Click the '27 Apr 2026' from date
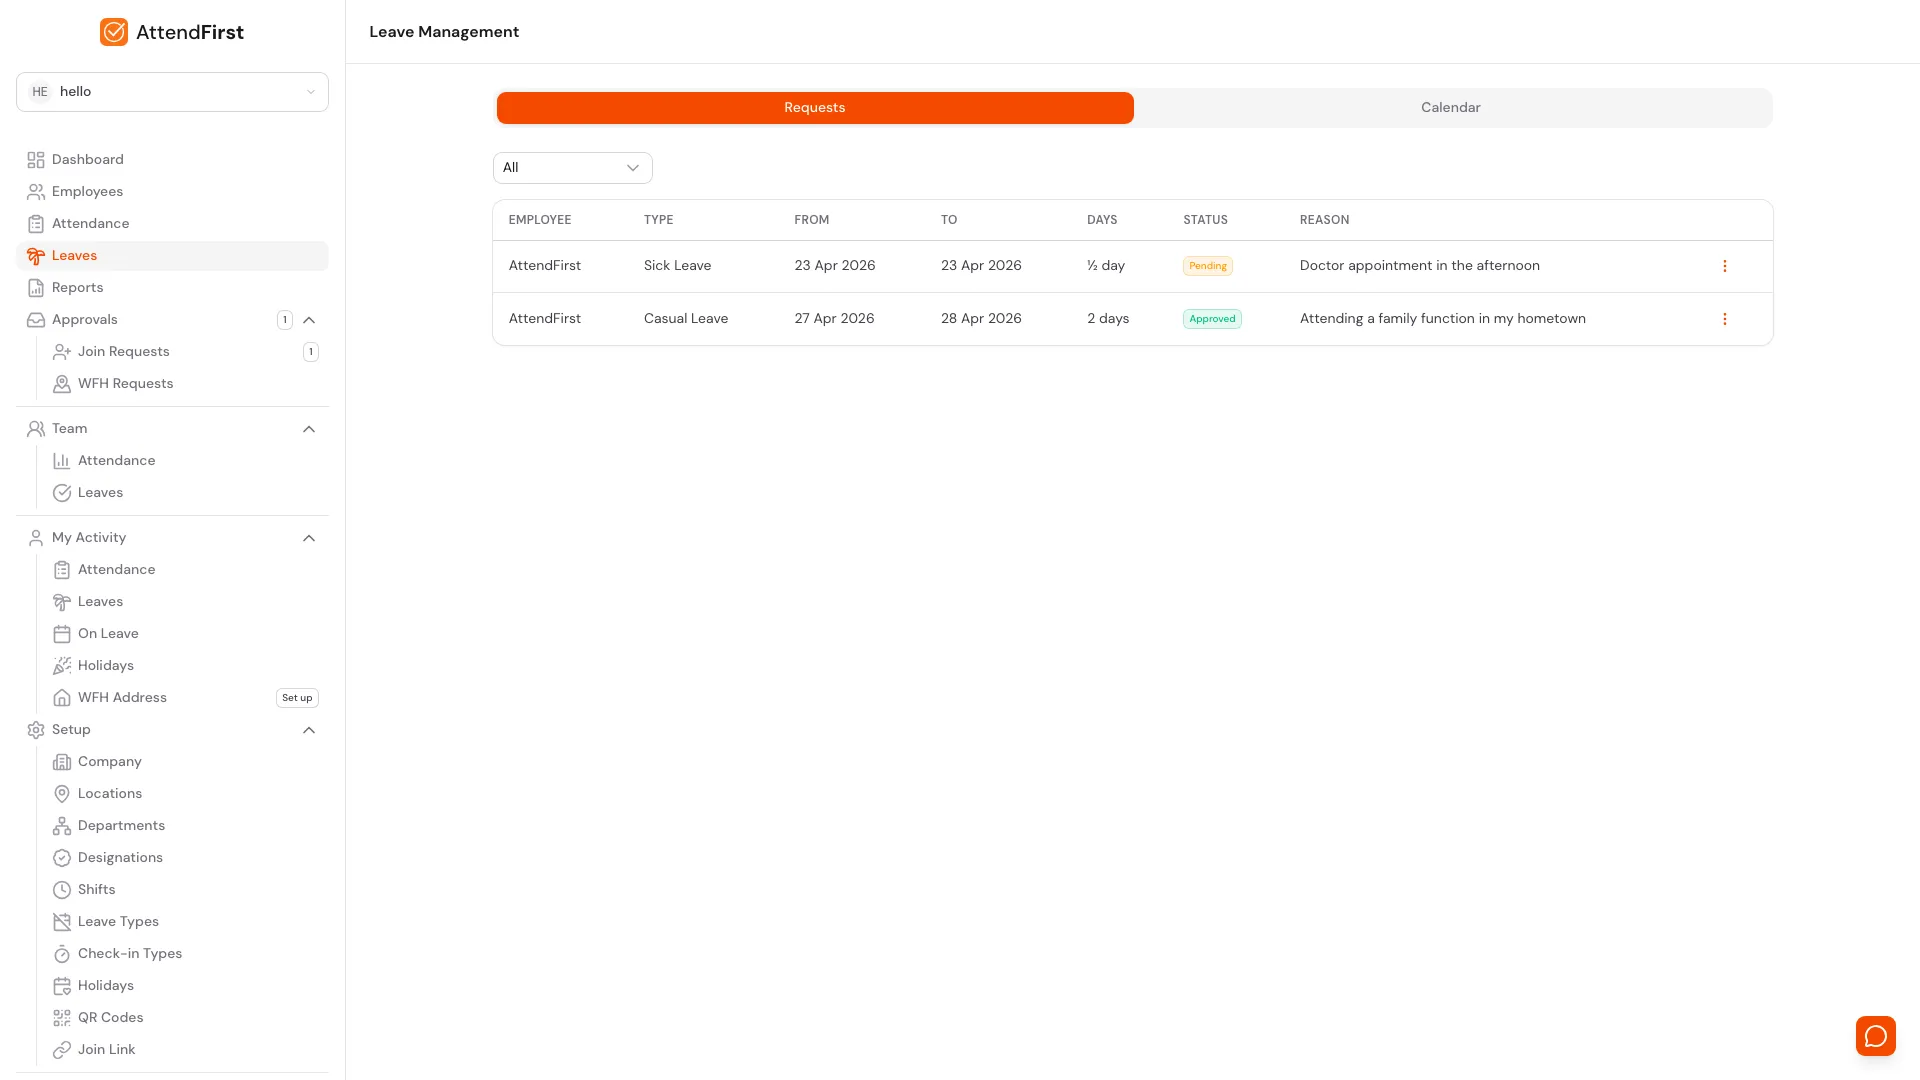 click(834, 319)
